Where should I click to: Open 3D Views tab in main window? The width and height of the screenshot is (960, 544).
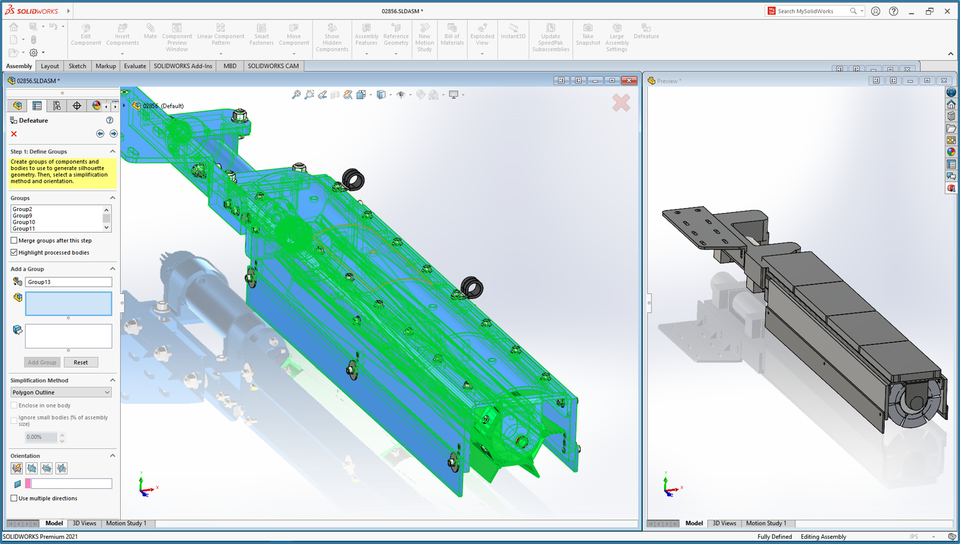pos(84,523)
